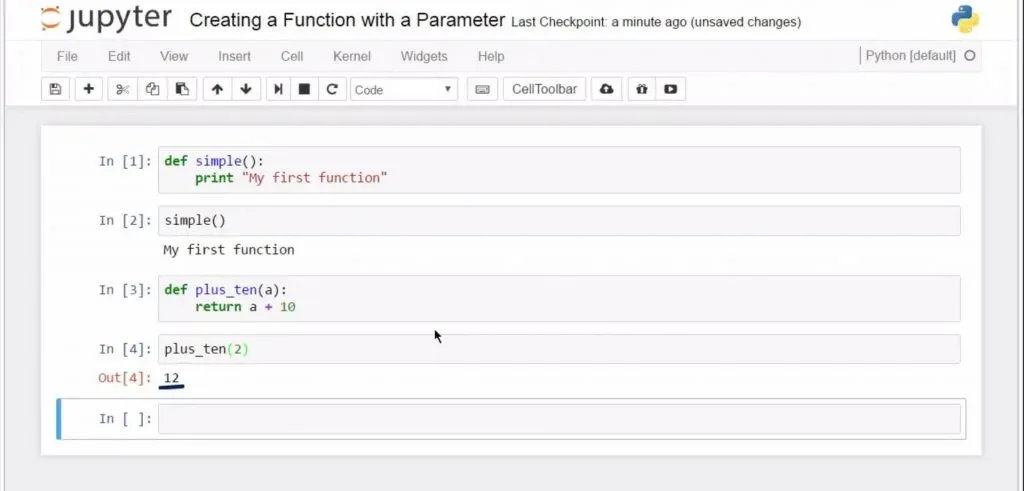The width and height of the screenshot is (1024, 491).
Task: Click the save notebook icon
Action: coord(55,89)
